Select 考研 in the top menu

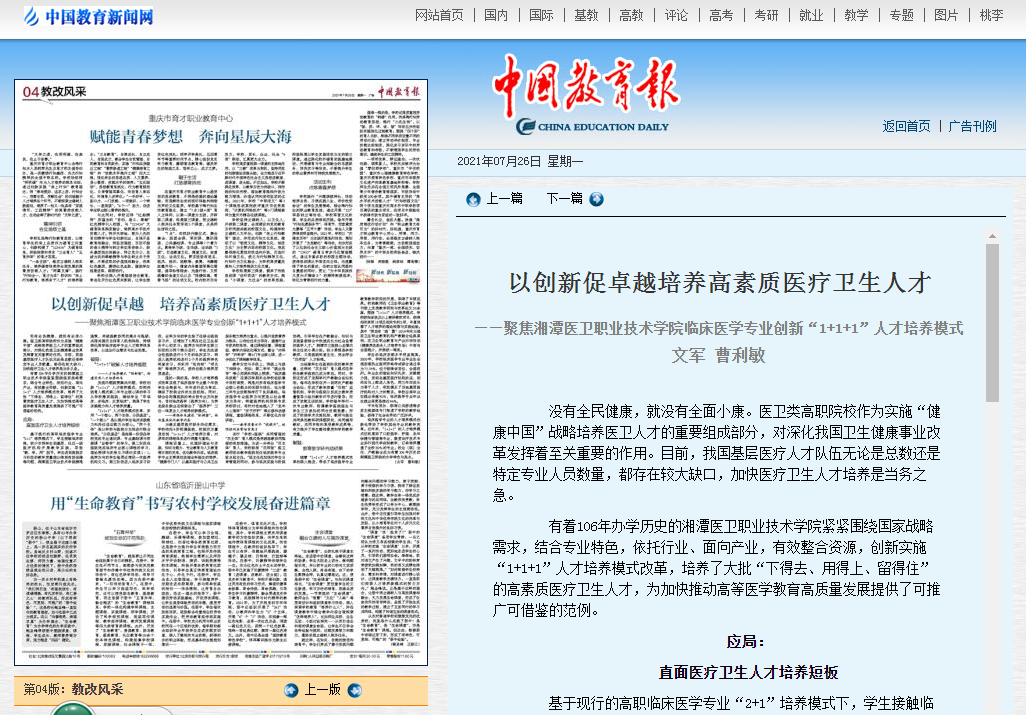(766, 15)
